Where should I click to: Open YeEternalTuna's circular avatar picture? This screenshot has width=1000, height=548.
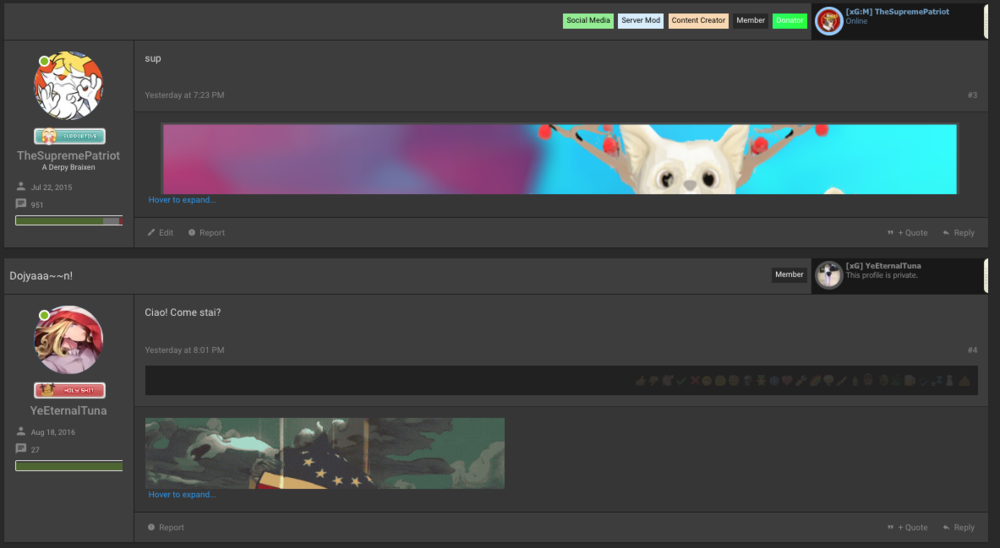[68, 339]
